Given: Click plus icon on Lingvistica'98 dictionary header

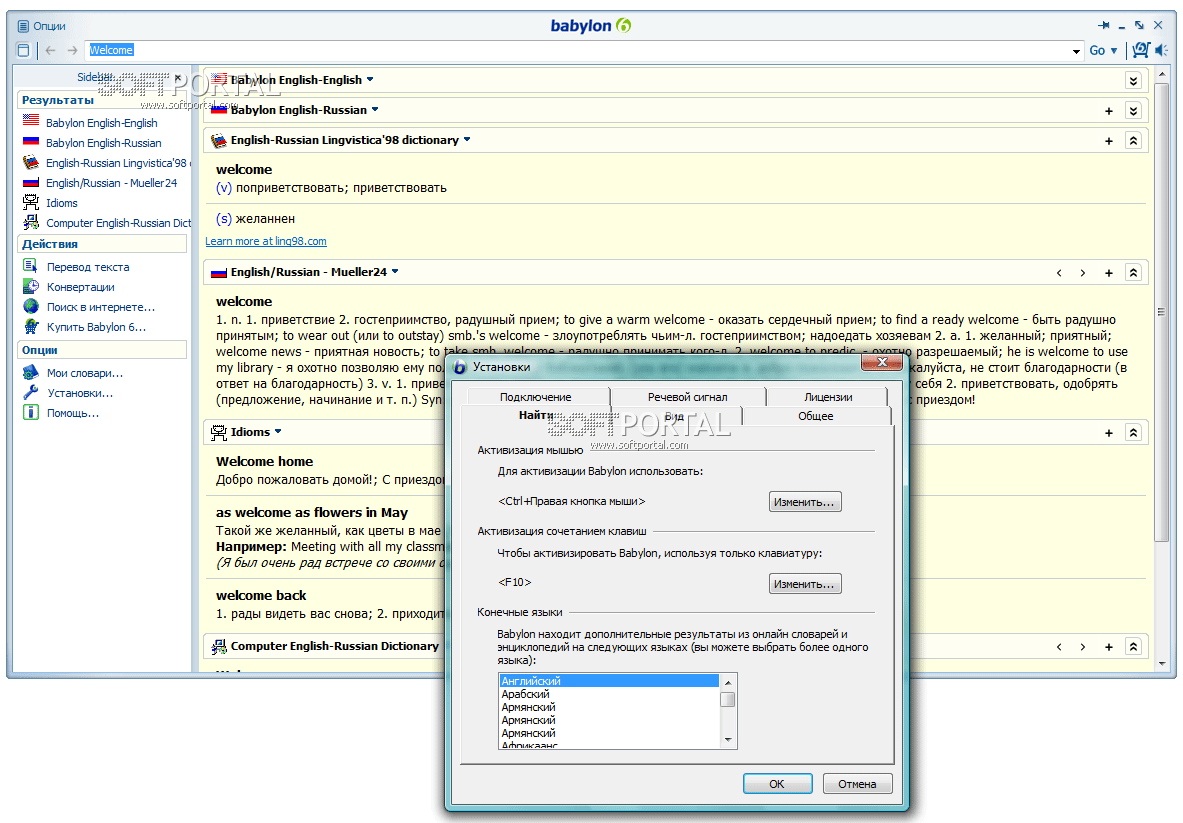Looking at the screenshot, I should click(x=1108, y=141).
